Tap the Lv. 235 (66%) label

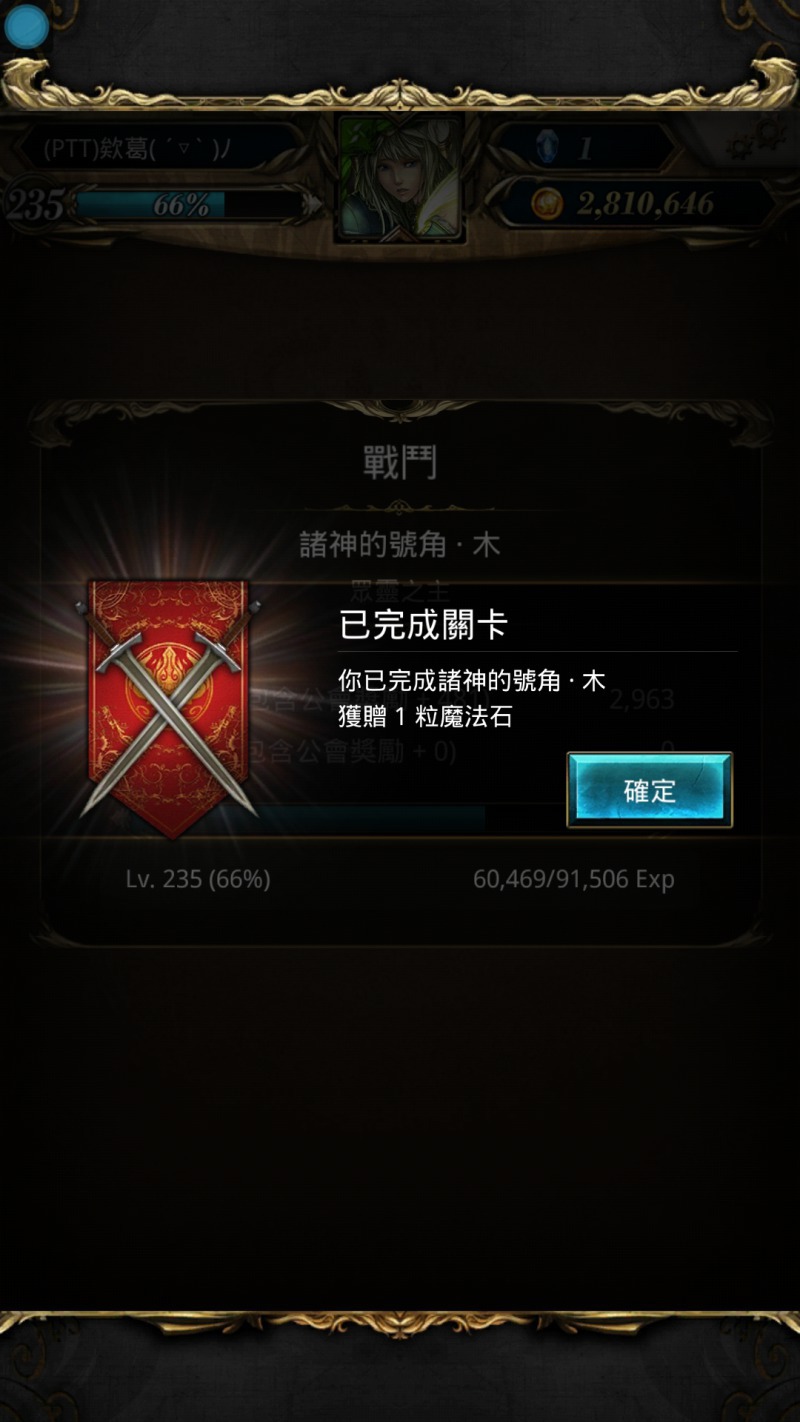(198, 879)
